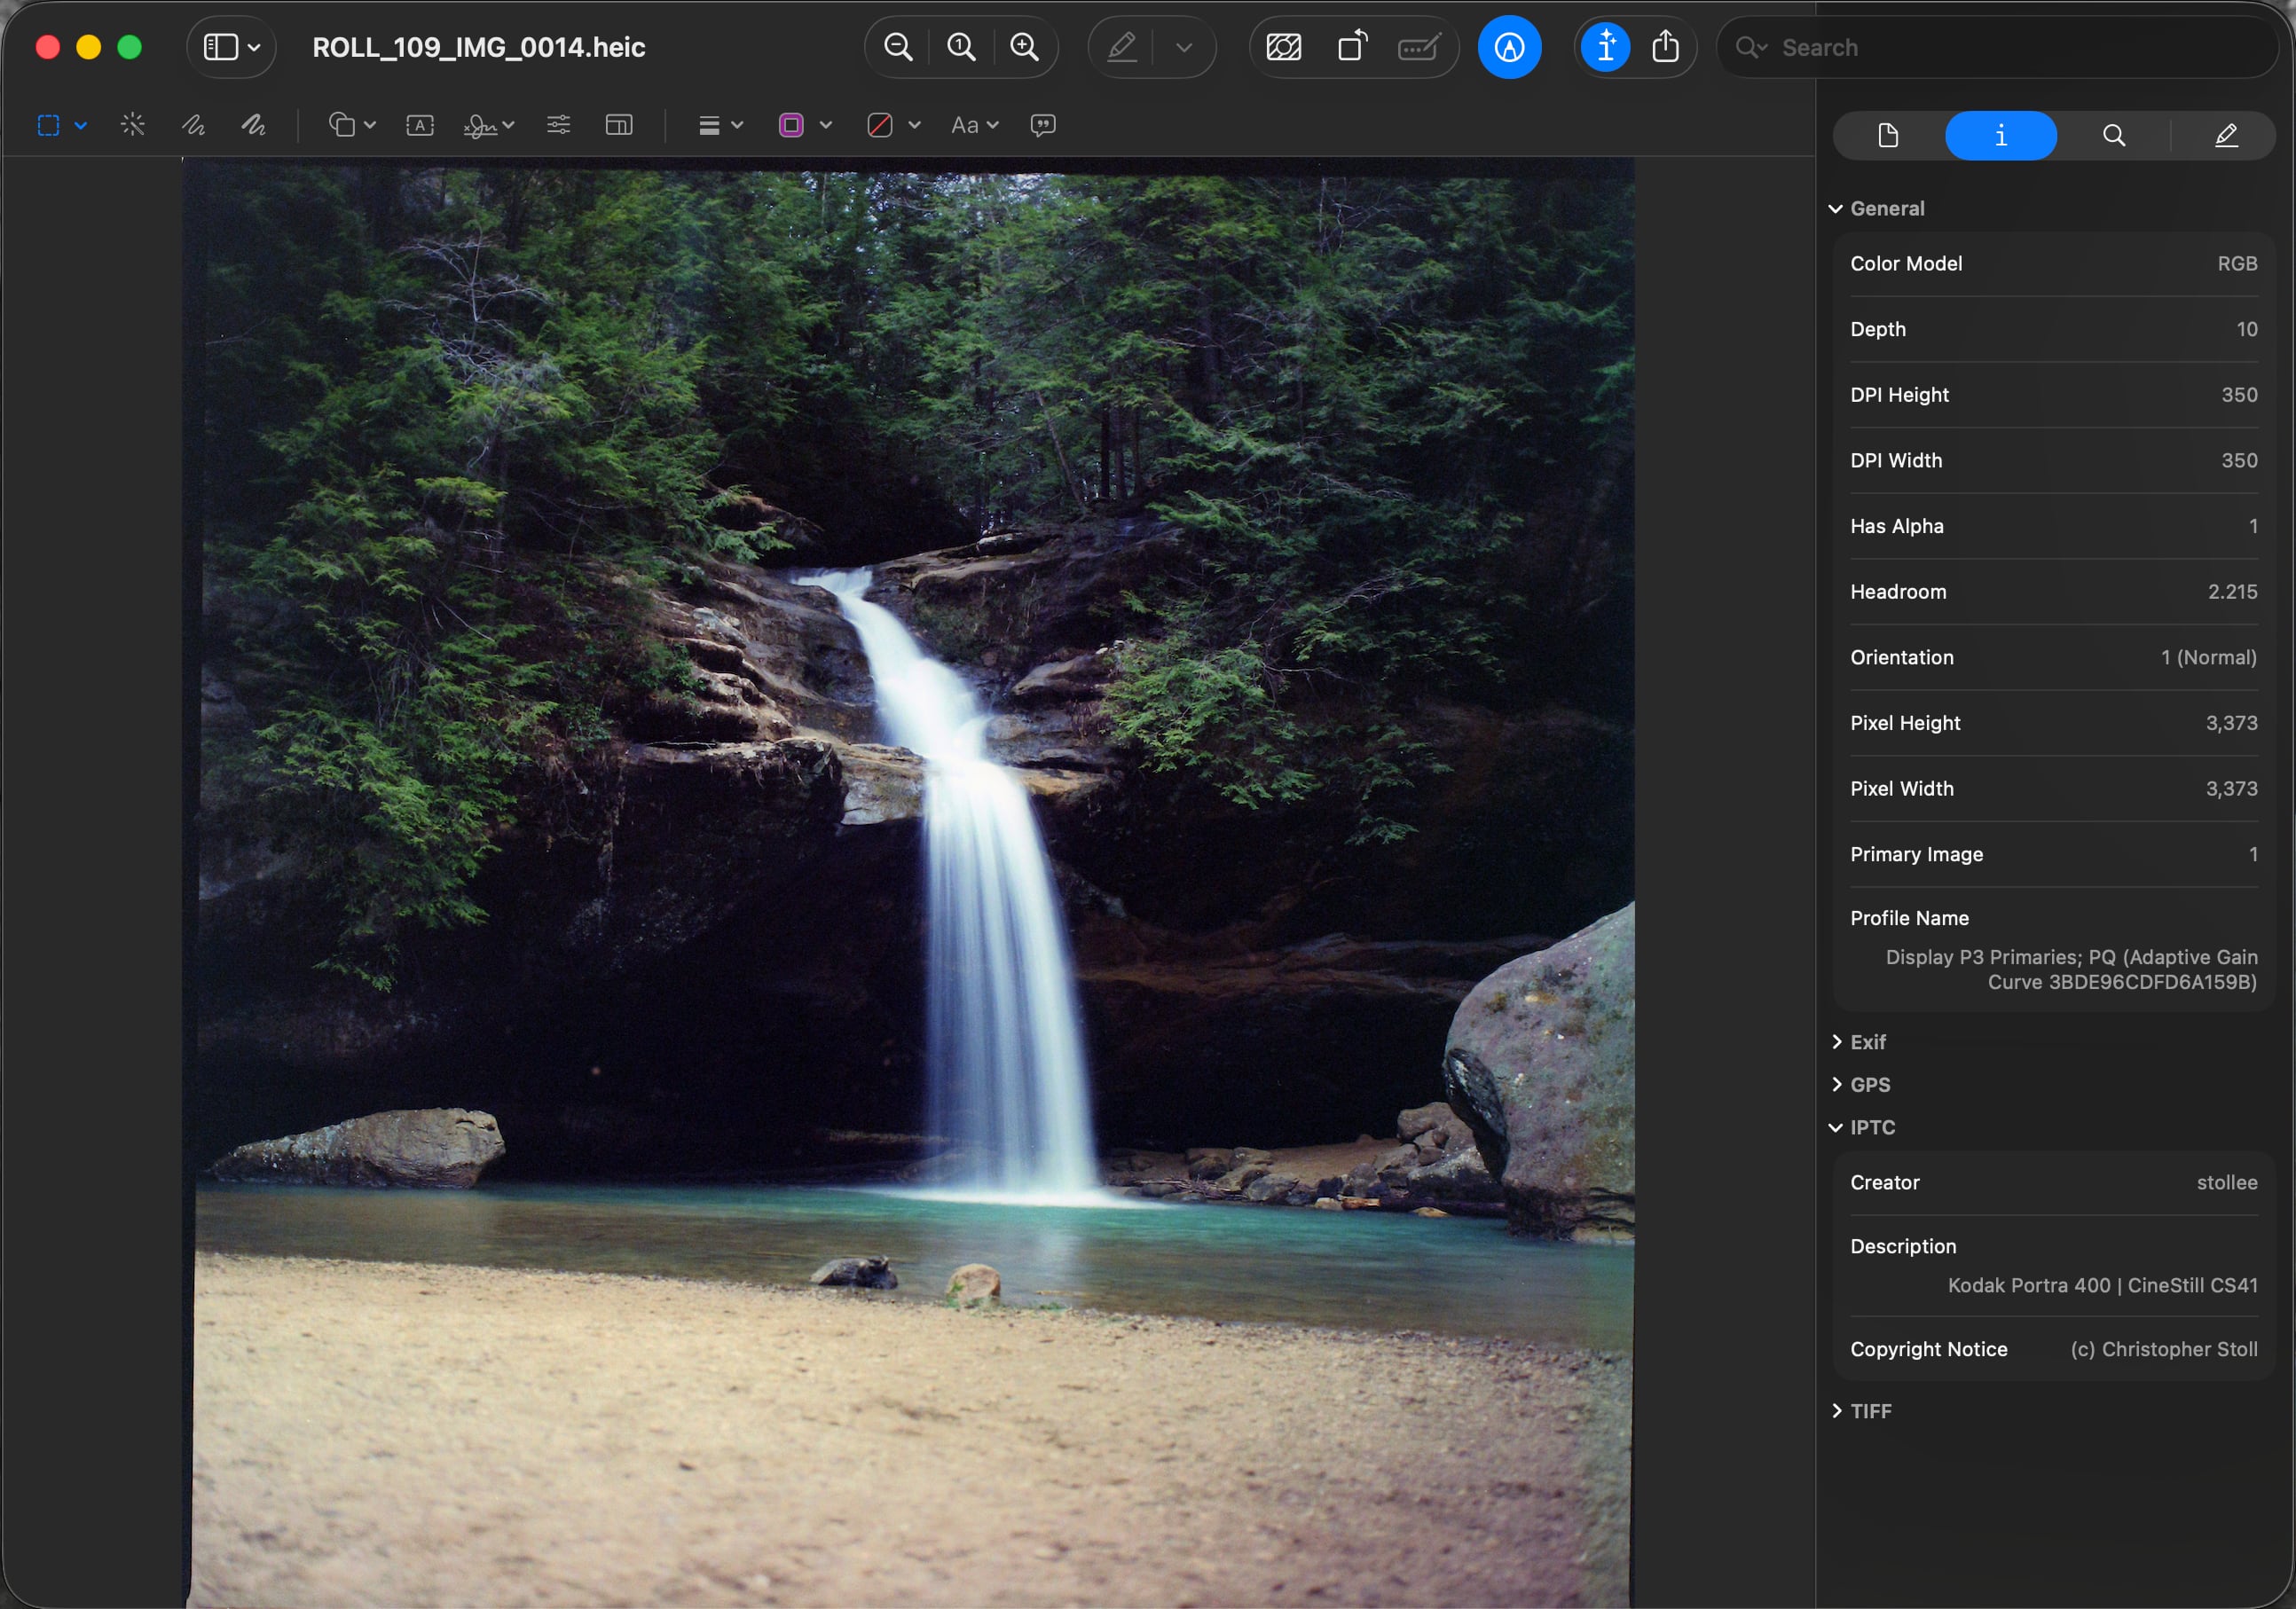Zoom out of the image
The image size is (2296, 1609).
point(897,46)
